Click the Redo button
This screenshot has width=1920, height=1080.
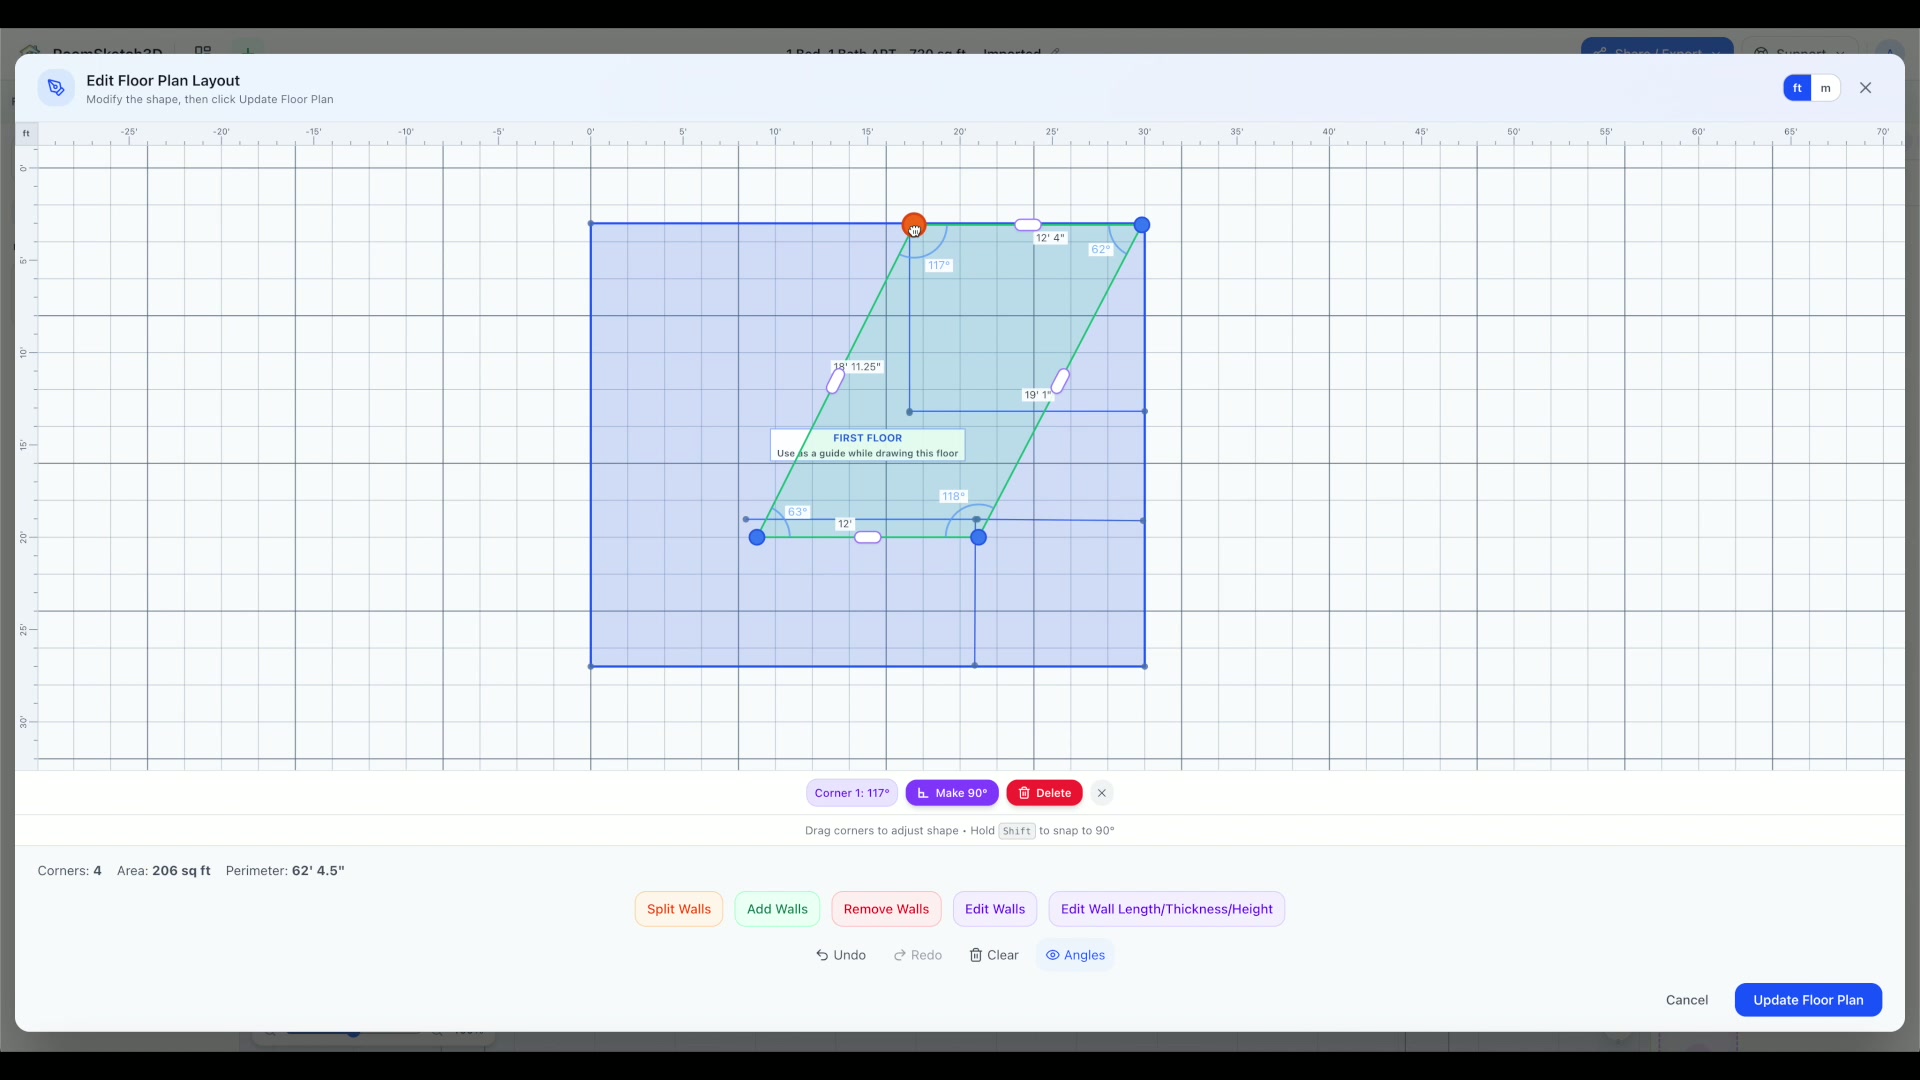pos(918,955)
